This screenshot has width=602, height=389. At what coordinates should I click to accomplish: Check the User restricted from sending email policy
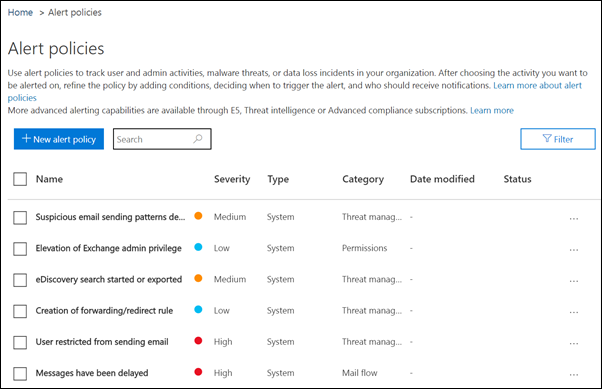pos(20,343)
